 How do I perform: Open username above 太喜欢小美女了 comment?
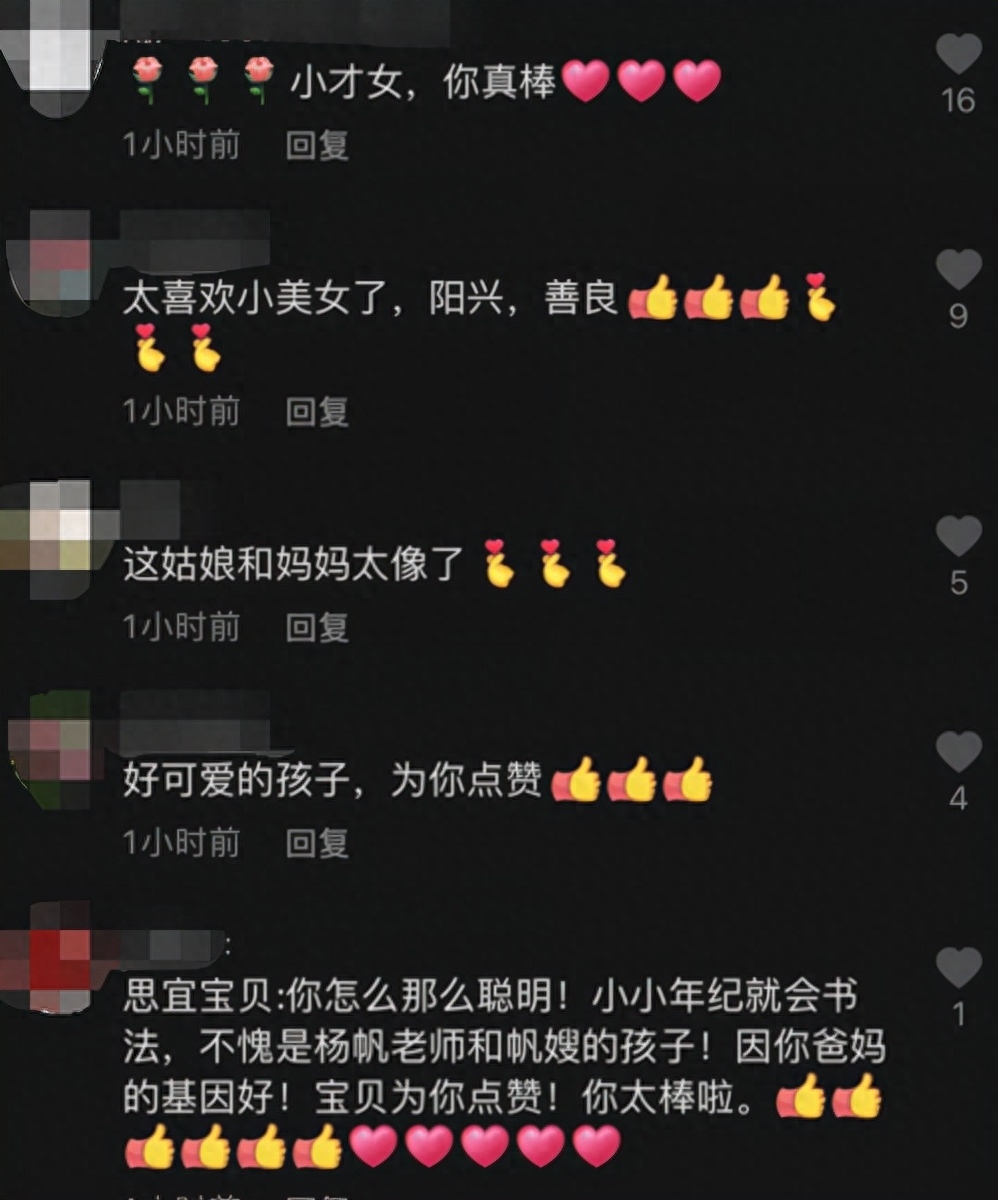click(x=197, y=229)
